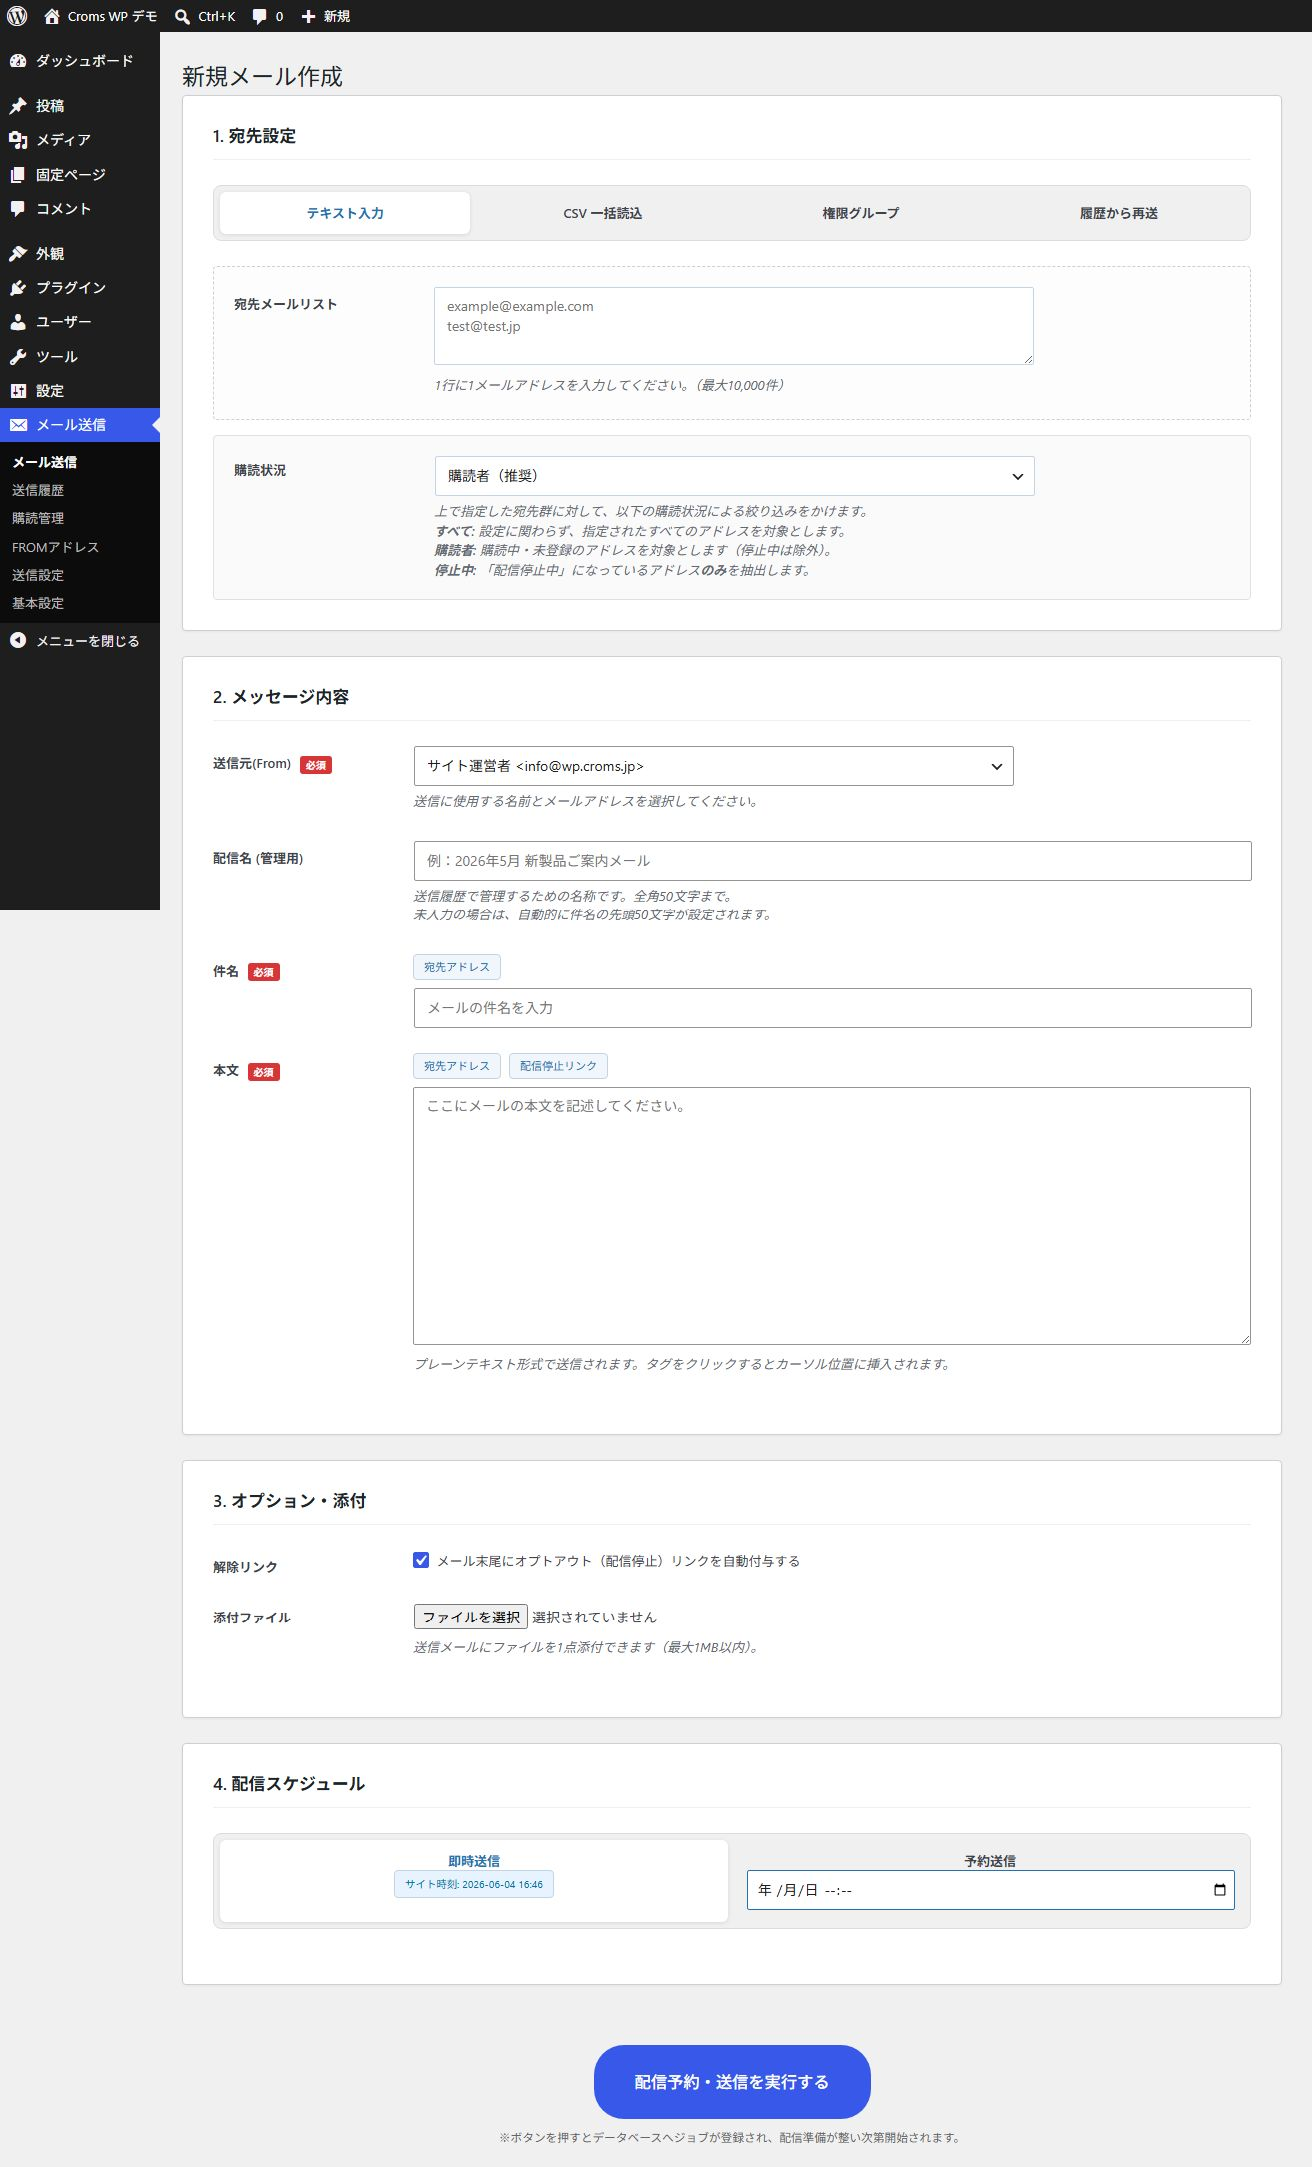The height and width of the screenshot is (2167, 1312).
Task: Click the 外観 brush icon
Action: pos(18,254)
